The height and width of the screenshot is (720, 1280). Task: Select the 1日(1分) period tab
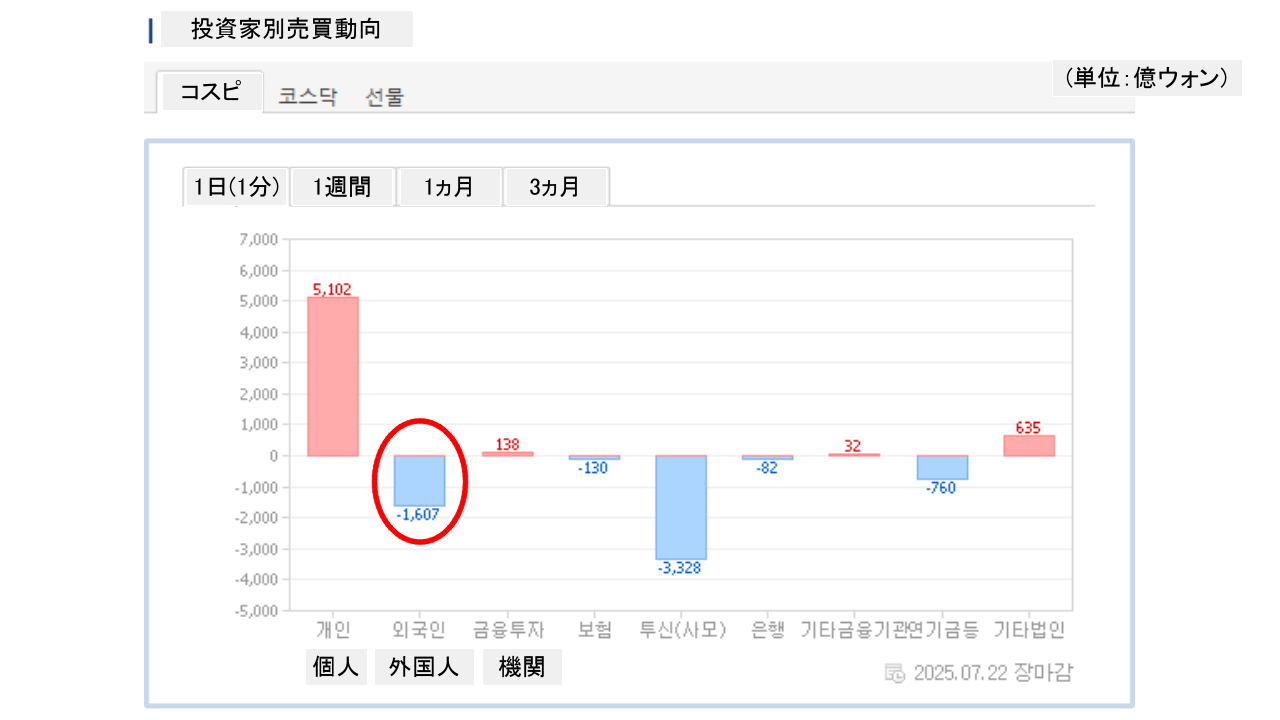pyautogui.click(x=237, y=187)
